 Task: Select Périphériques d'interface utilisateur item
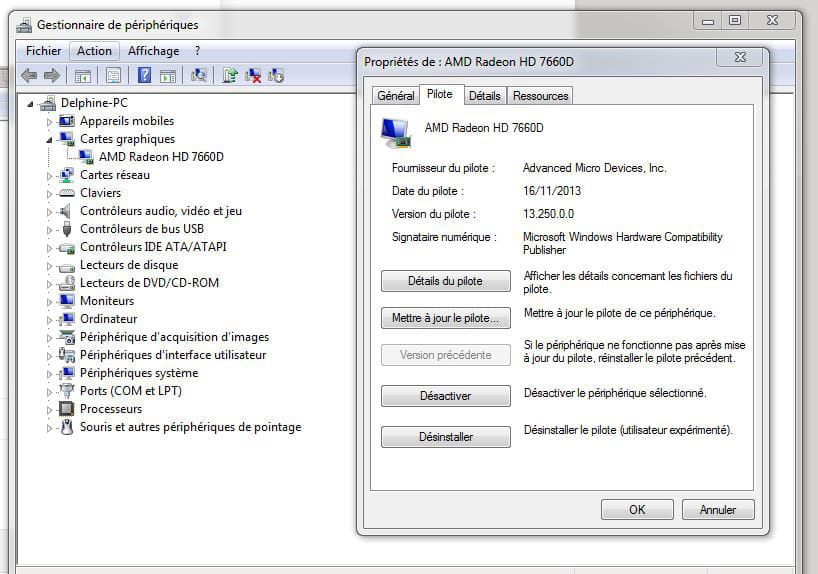[173, 355]
